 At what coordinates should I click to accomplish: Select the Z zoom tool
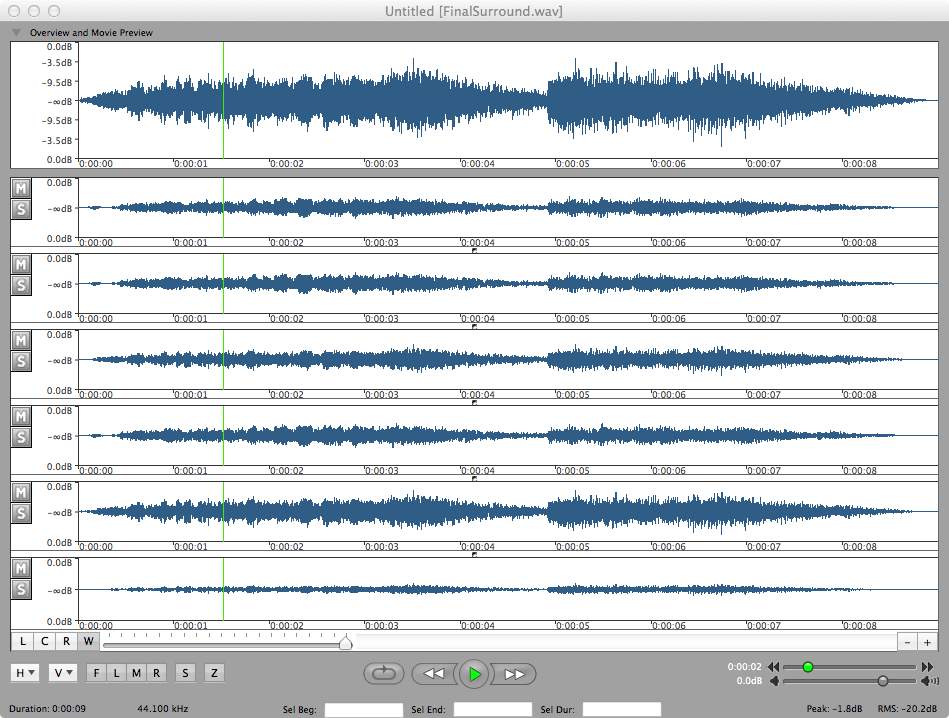tap(214, 673)
